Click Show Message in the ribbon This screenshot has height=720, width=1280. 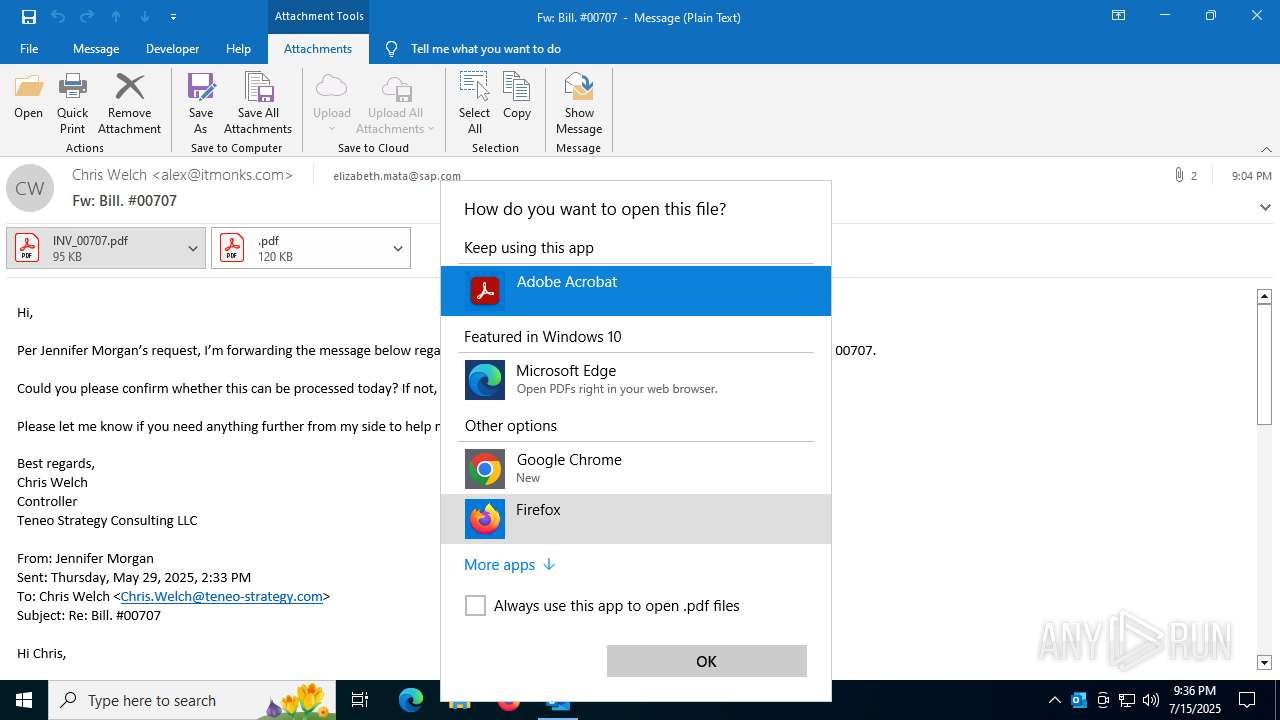pyautogui.click(x=579, y=103)
